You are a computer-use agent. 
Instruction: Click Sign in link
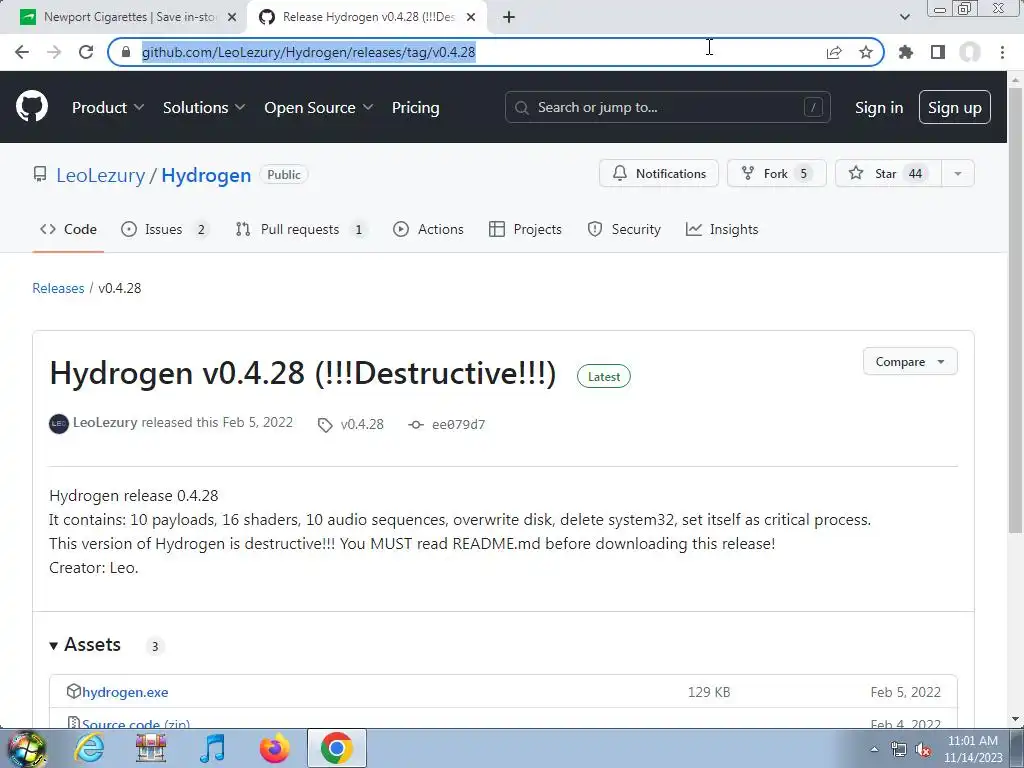(879, 108)
